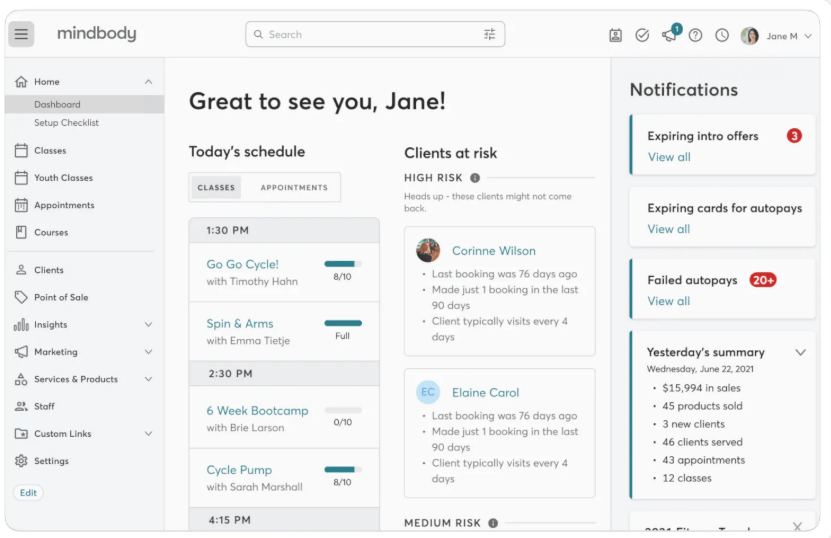Image resolution: width=831 pixels, height=538 pixels.
Task: Click into the Search field
Action: 365,34
